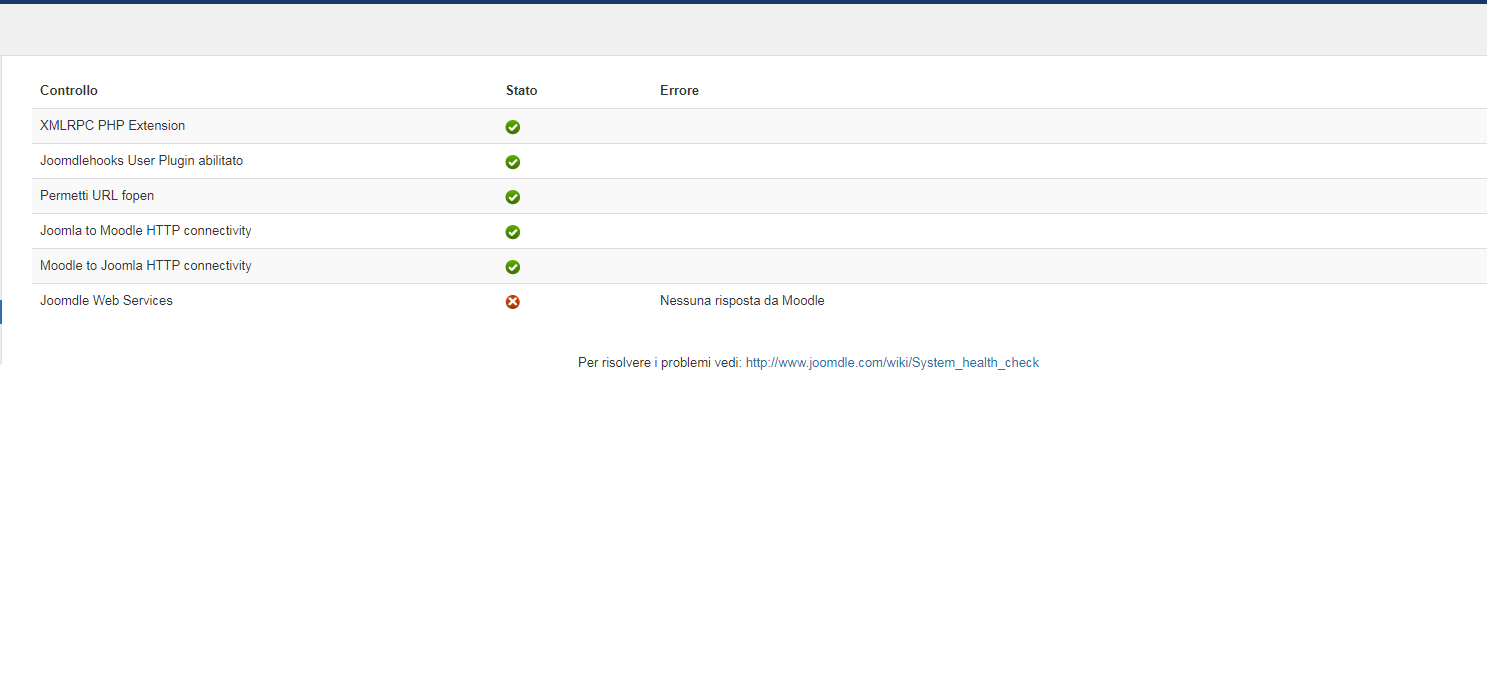This screenshot has width=1487, height=693.
Task: Select the Joomdle Web Services row label
Action: (x=106, y=301)
